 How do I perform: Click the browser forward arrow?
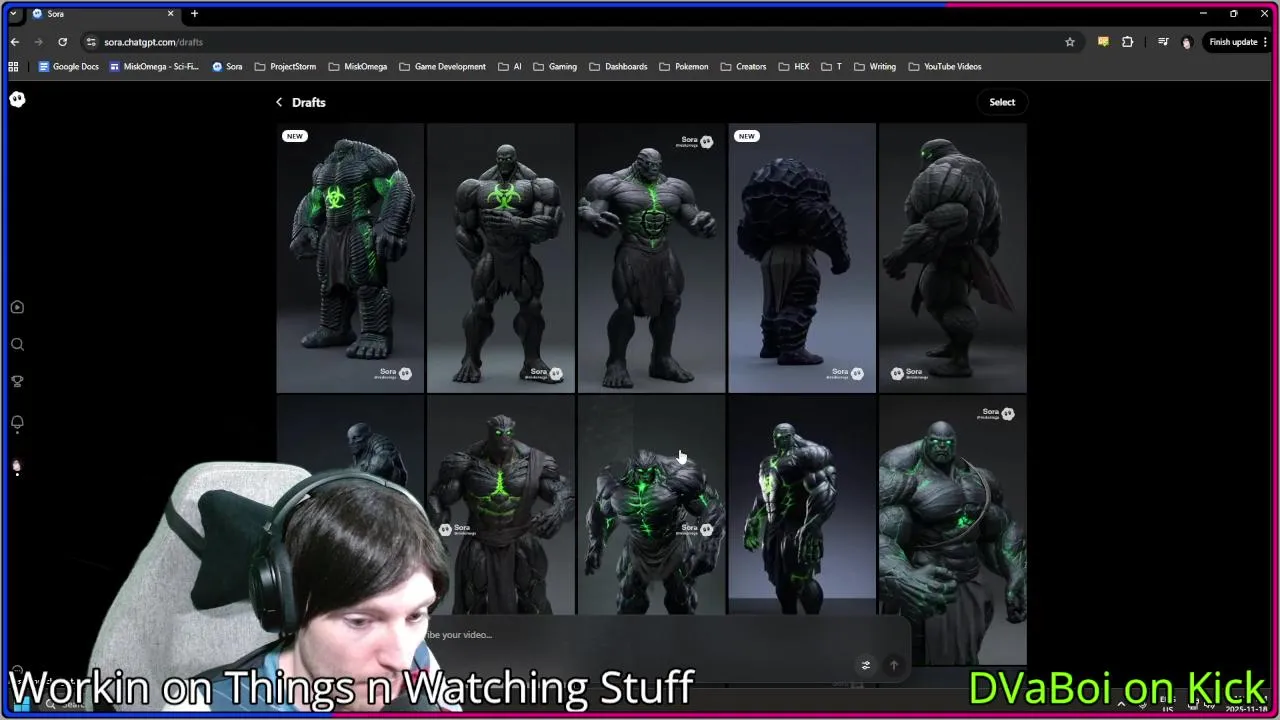point(39,42)
